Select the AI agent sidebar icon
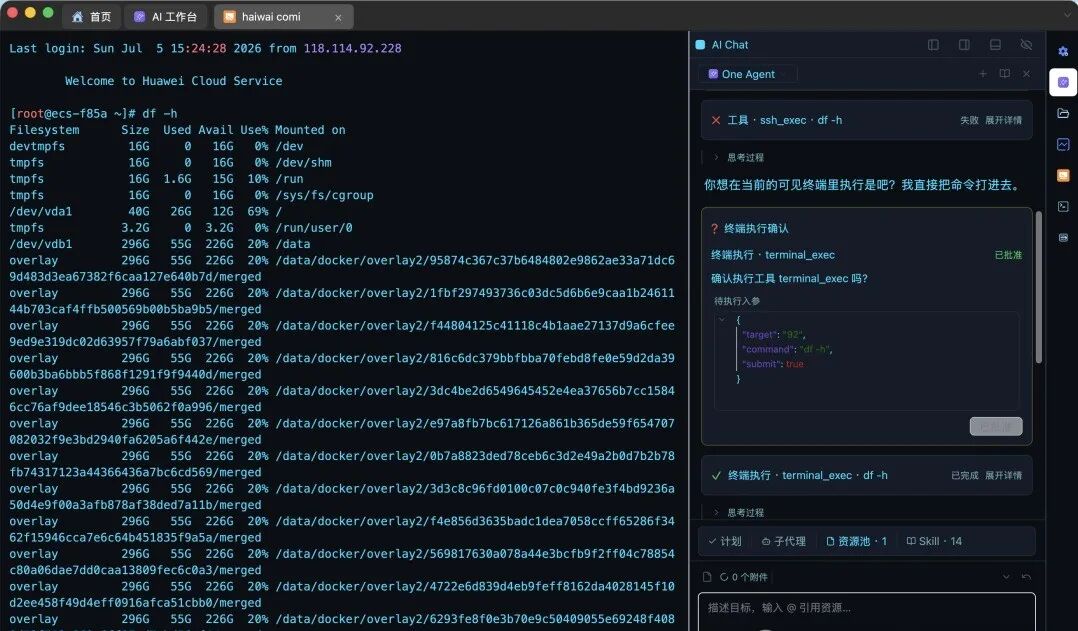The height and width of the screenshot is (631, 1078). [1063, 82]
